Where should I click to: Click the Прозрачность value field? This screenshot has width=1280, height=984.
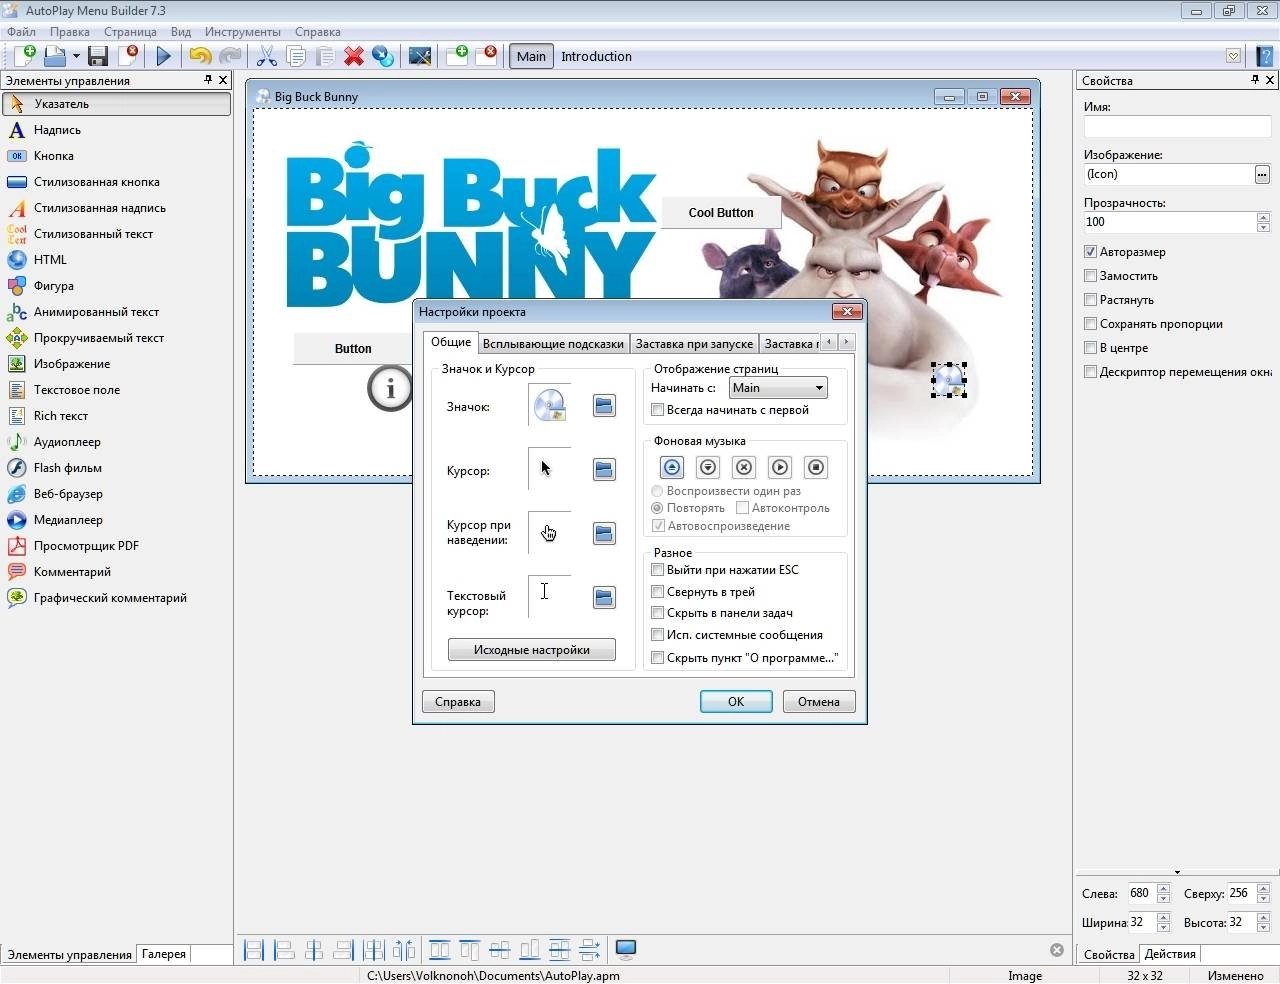click(1169, 222)
